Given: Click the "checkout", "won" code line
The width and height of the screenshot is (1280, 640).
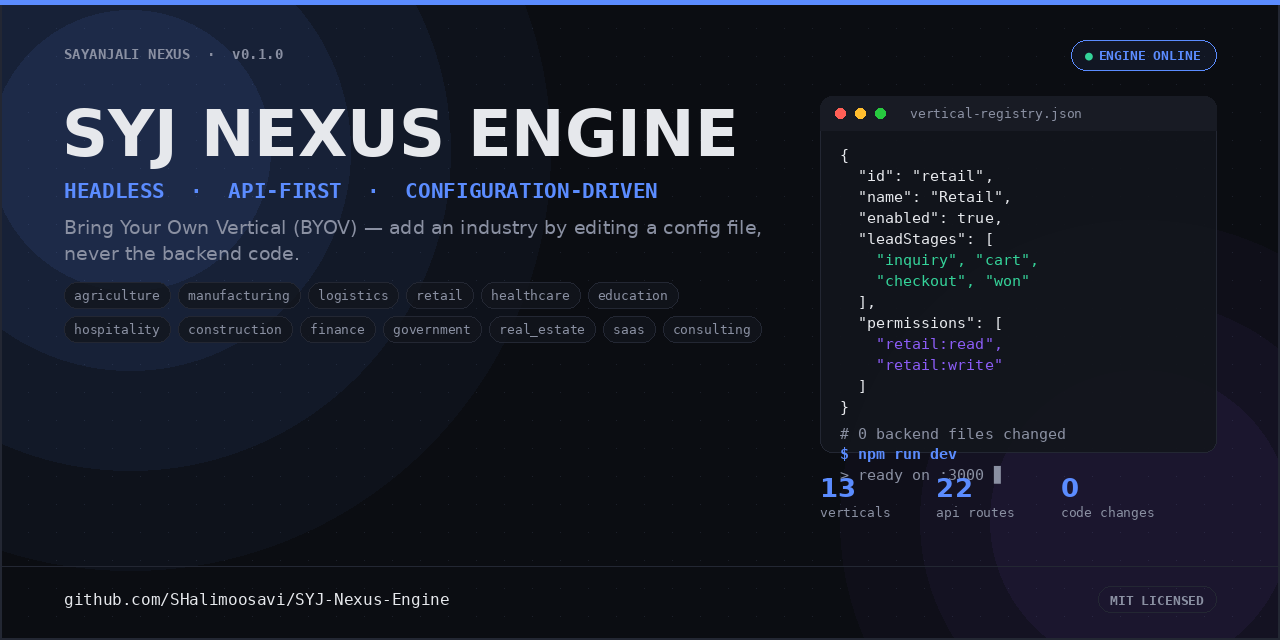Looking at the screenshot, I should coord(953,281).
